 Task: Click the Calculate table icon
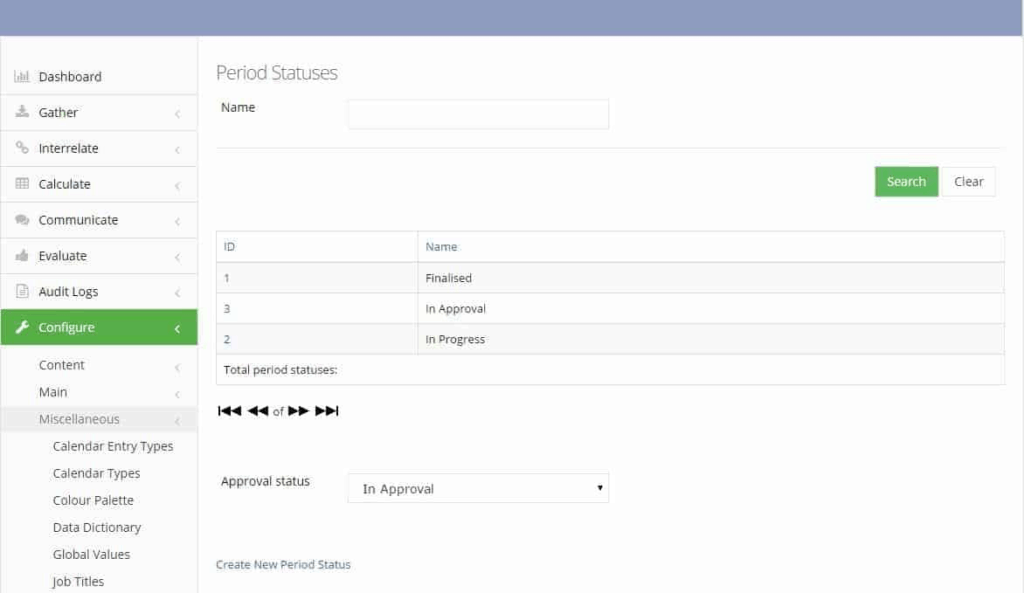click(22, 184)
